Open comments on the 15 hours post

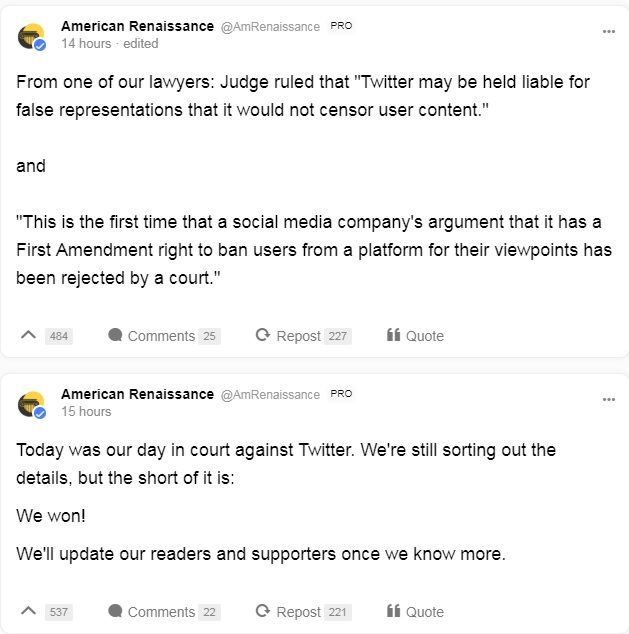[x=164, y=611]
